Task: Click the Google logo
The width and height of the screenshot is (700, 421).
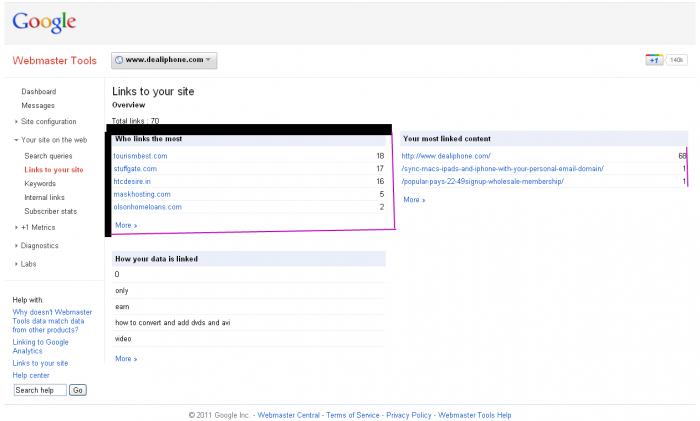Action: (44, 21)
